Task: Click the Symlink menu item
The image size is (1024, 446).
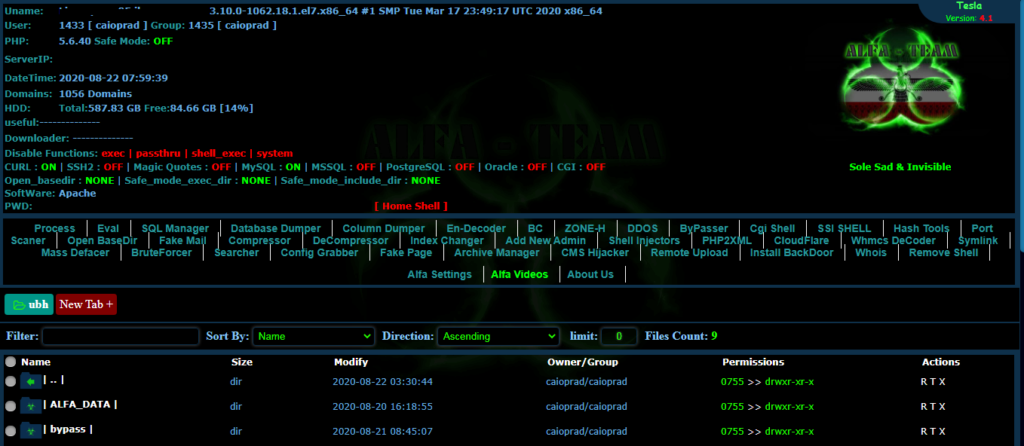Action: [x=978, y=240]
